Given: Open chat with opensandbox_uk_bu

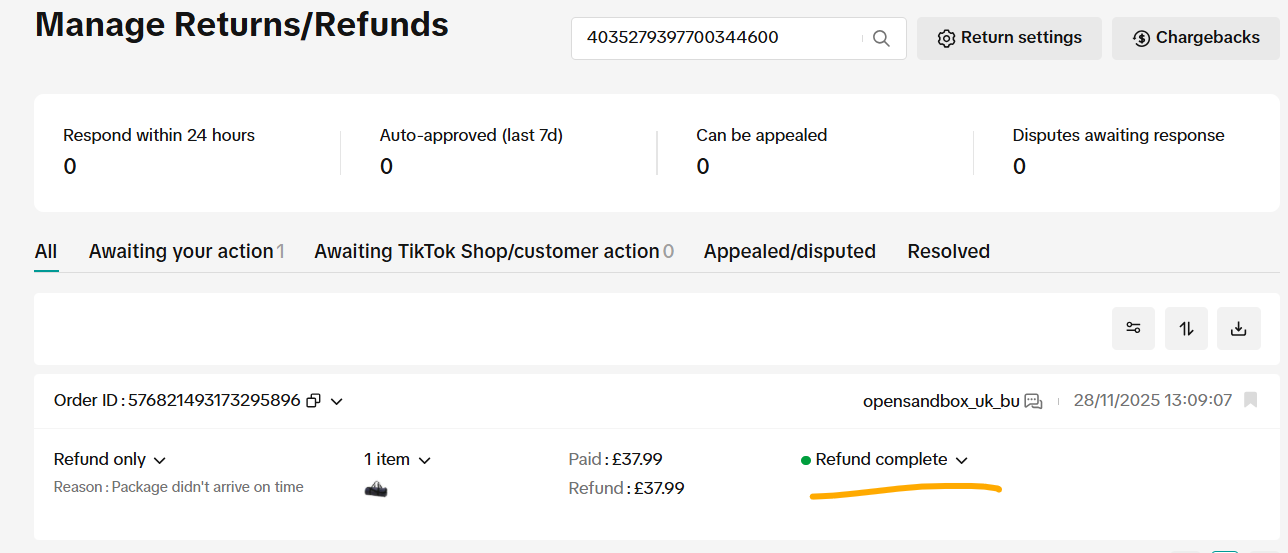Looking at the screenshot, I should [1034, 401].
